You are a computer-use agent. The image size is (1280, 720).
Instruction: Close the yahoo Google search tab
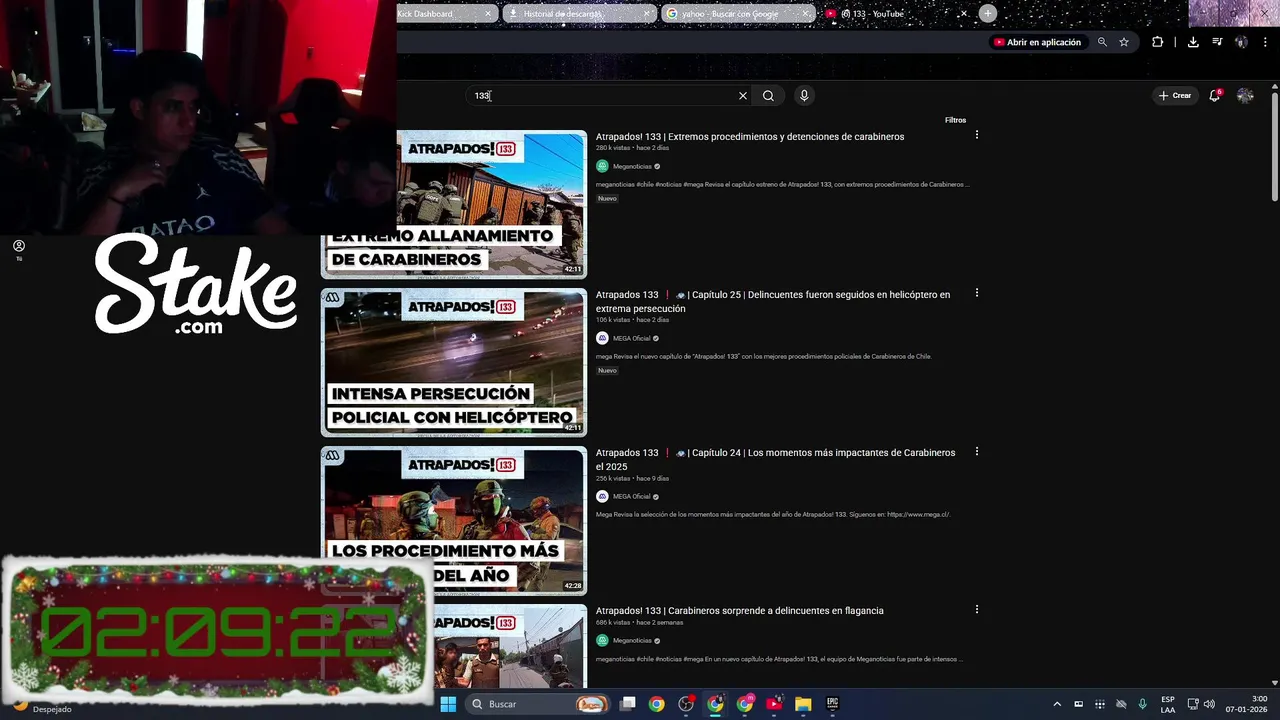click(x=805, y=14)
